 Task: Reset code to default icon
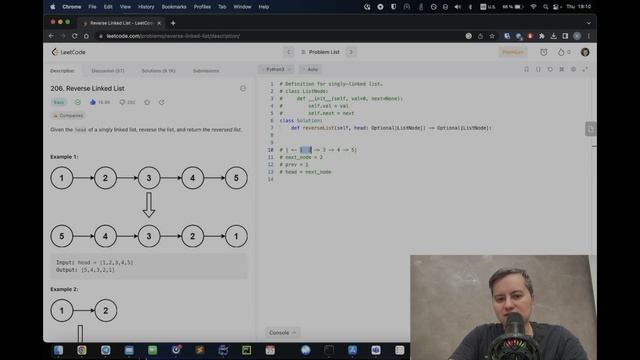(550, 69)
